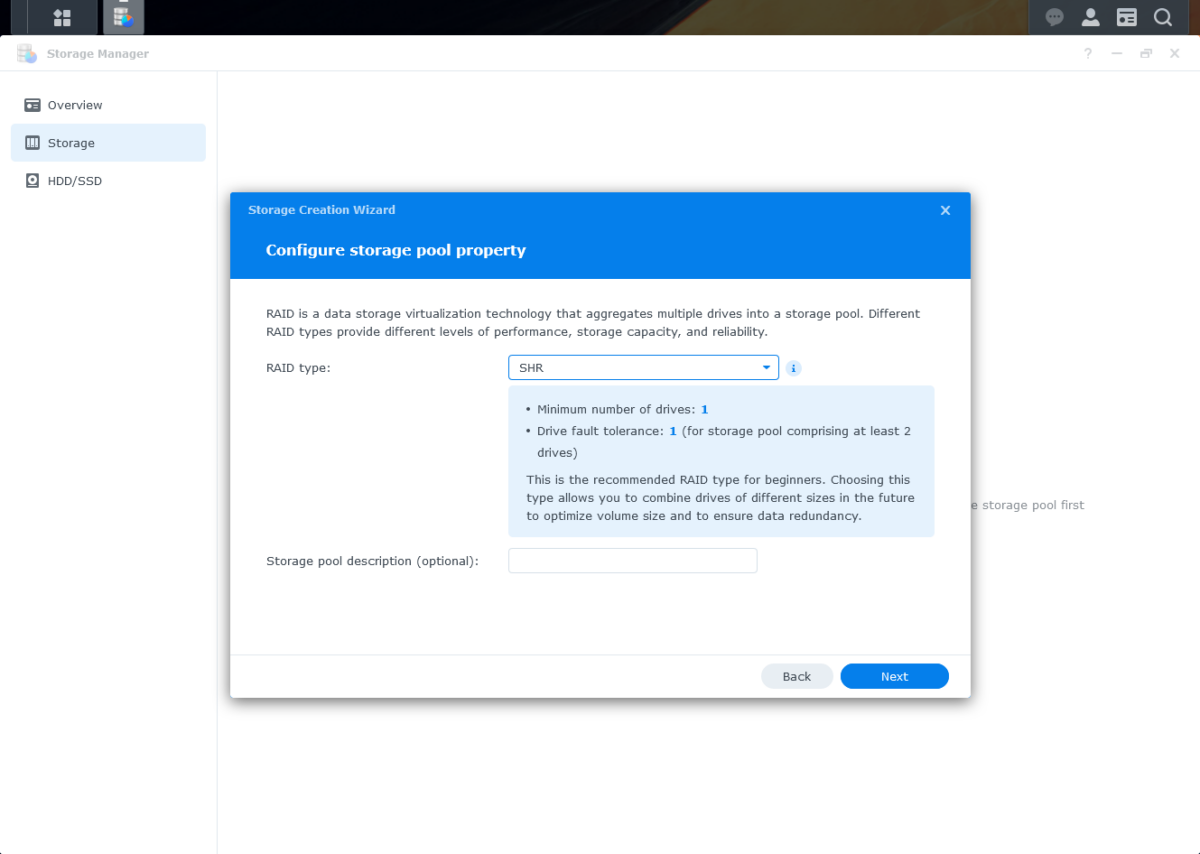Open the widgets panel icon
1200x854 pixels.
1126,17
